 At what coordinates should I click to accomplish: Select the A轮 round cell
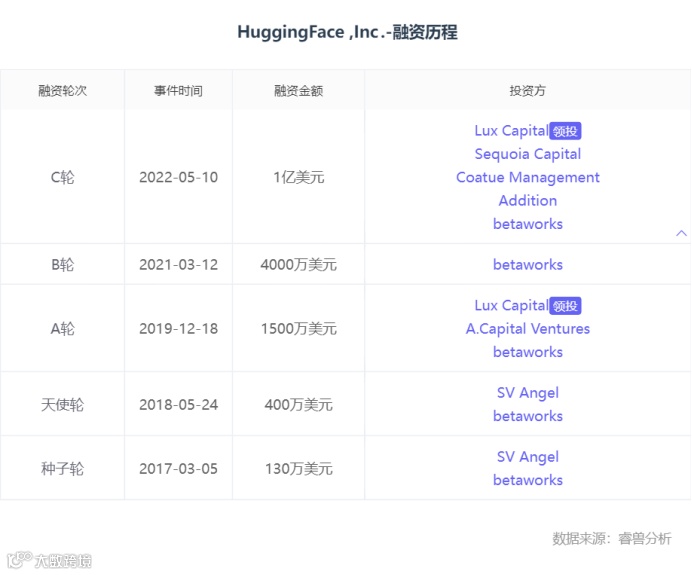click(62, 329)
